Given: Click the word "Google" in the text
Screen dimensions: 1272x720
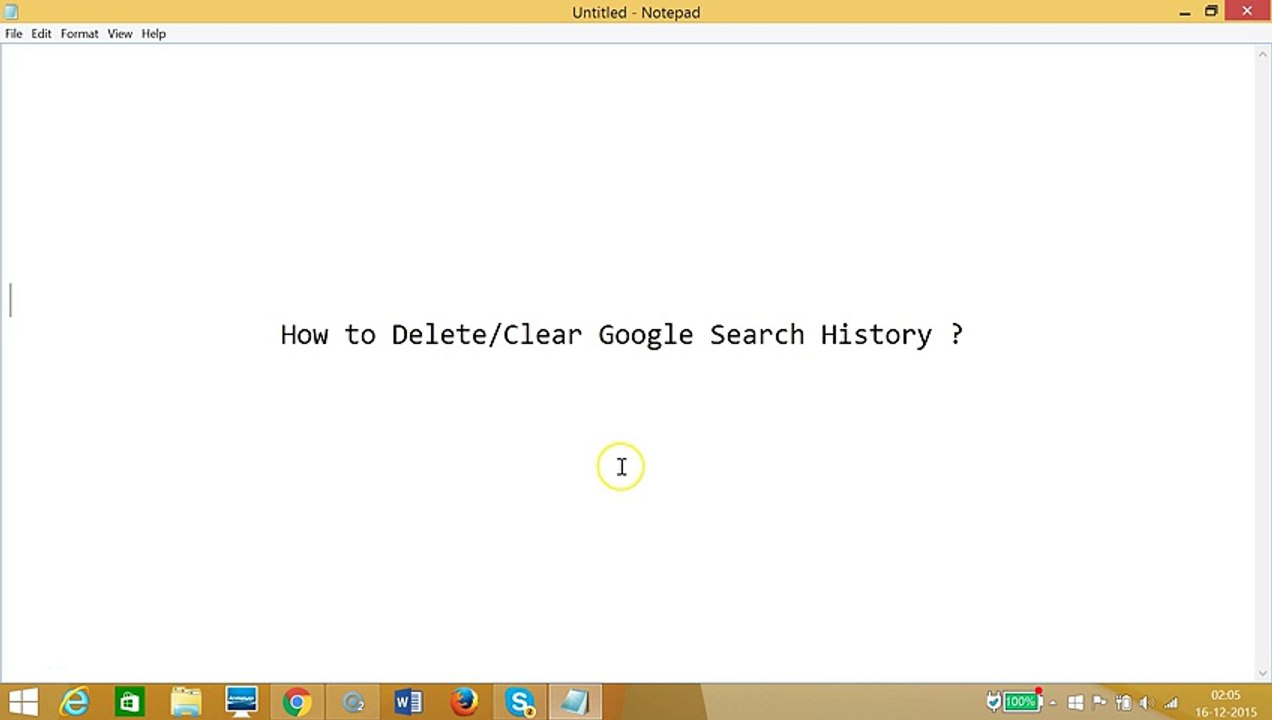Looking at the screenshot, I should [x=646, y=335].
